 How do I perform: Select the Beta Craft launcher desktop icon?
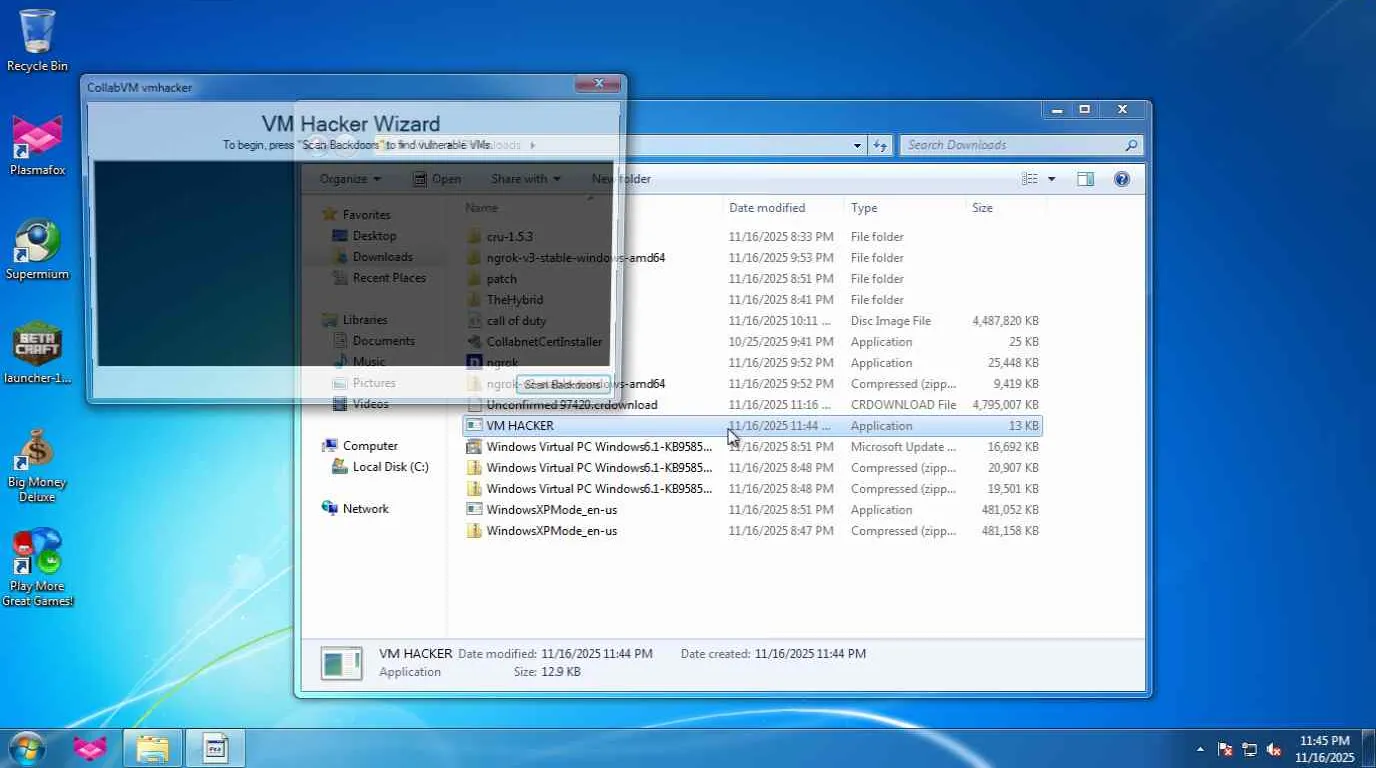(37, 354)
